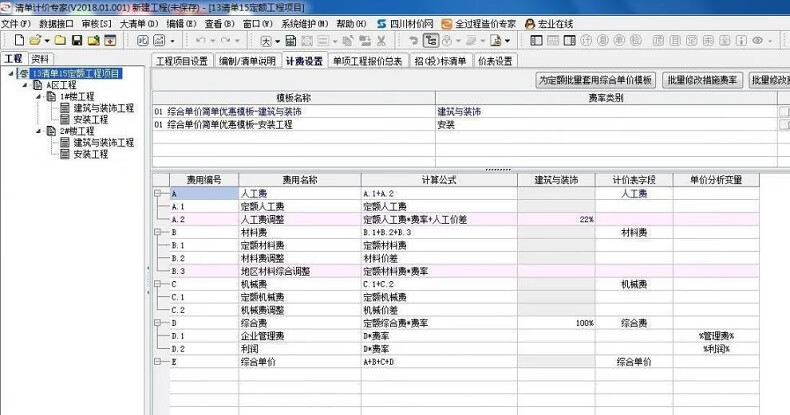Click 批量修改措施费率 button
This screenshot has height=415, width=790.
[x=702, y=80]
